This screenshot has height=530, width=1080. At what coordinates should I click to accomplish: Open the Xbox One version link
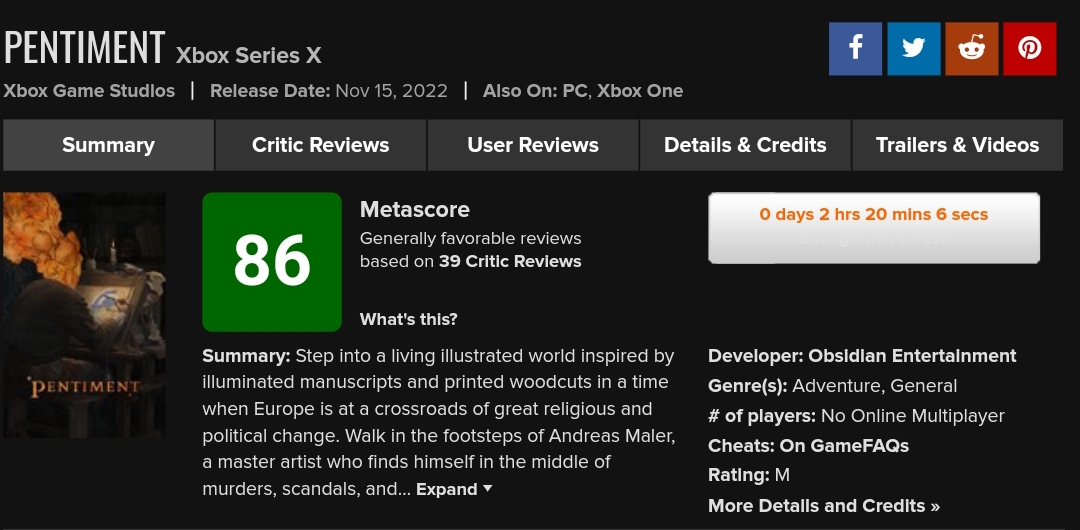click(640, 91)
